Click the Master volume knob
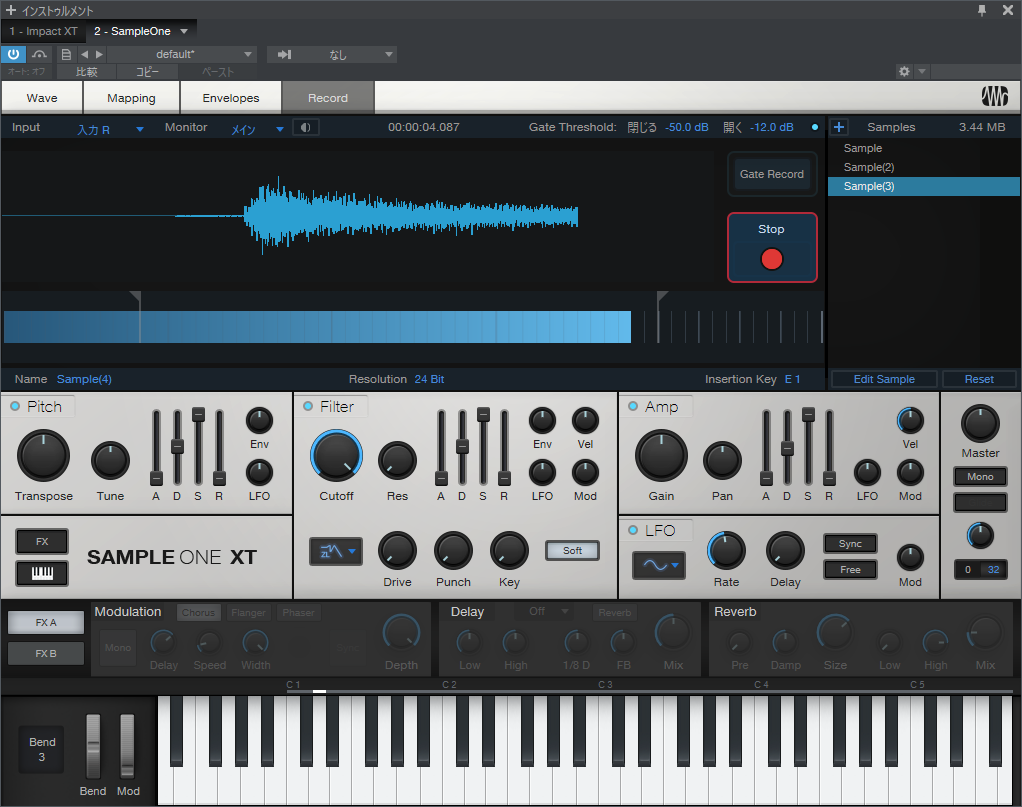The width and height of the screenshot is (1022, 807). [x=980, y=423]
